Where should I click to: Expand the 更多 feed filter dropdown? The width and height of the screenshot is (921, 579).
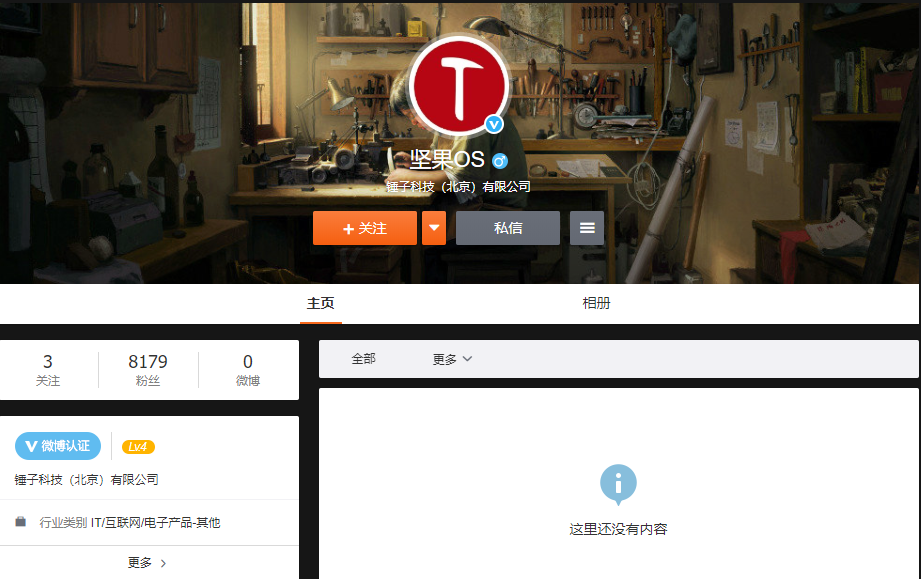coord(452,359)
